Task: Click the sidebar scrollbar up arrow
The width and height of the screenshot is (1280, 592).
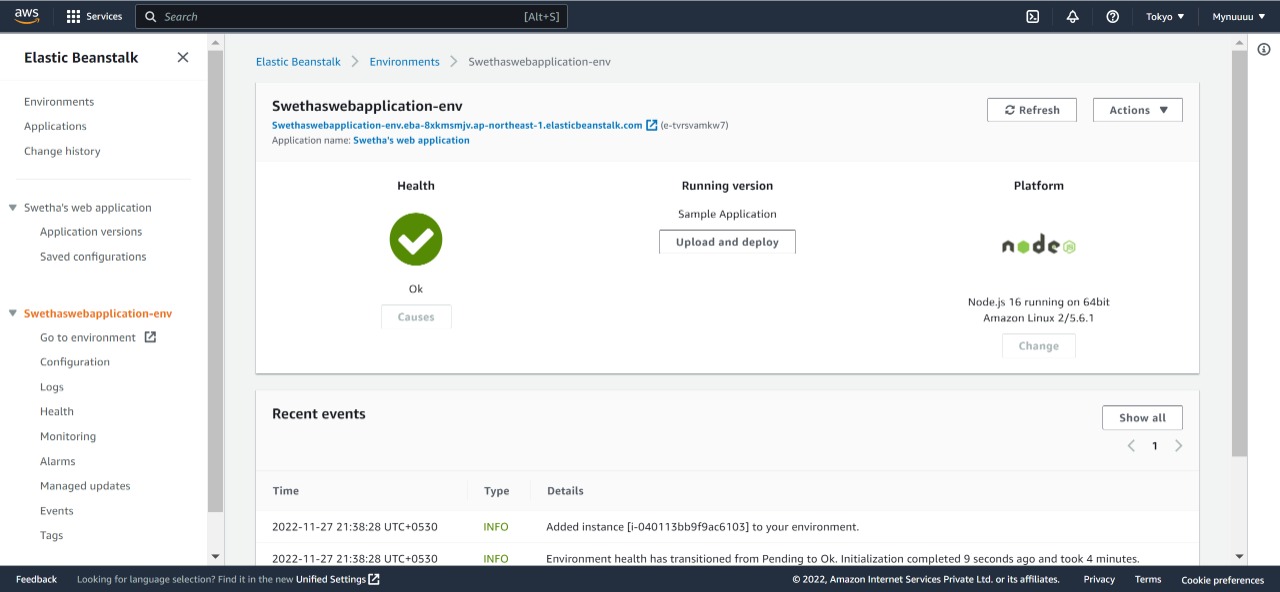Action: pos(215,42)
